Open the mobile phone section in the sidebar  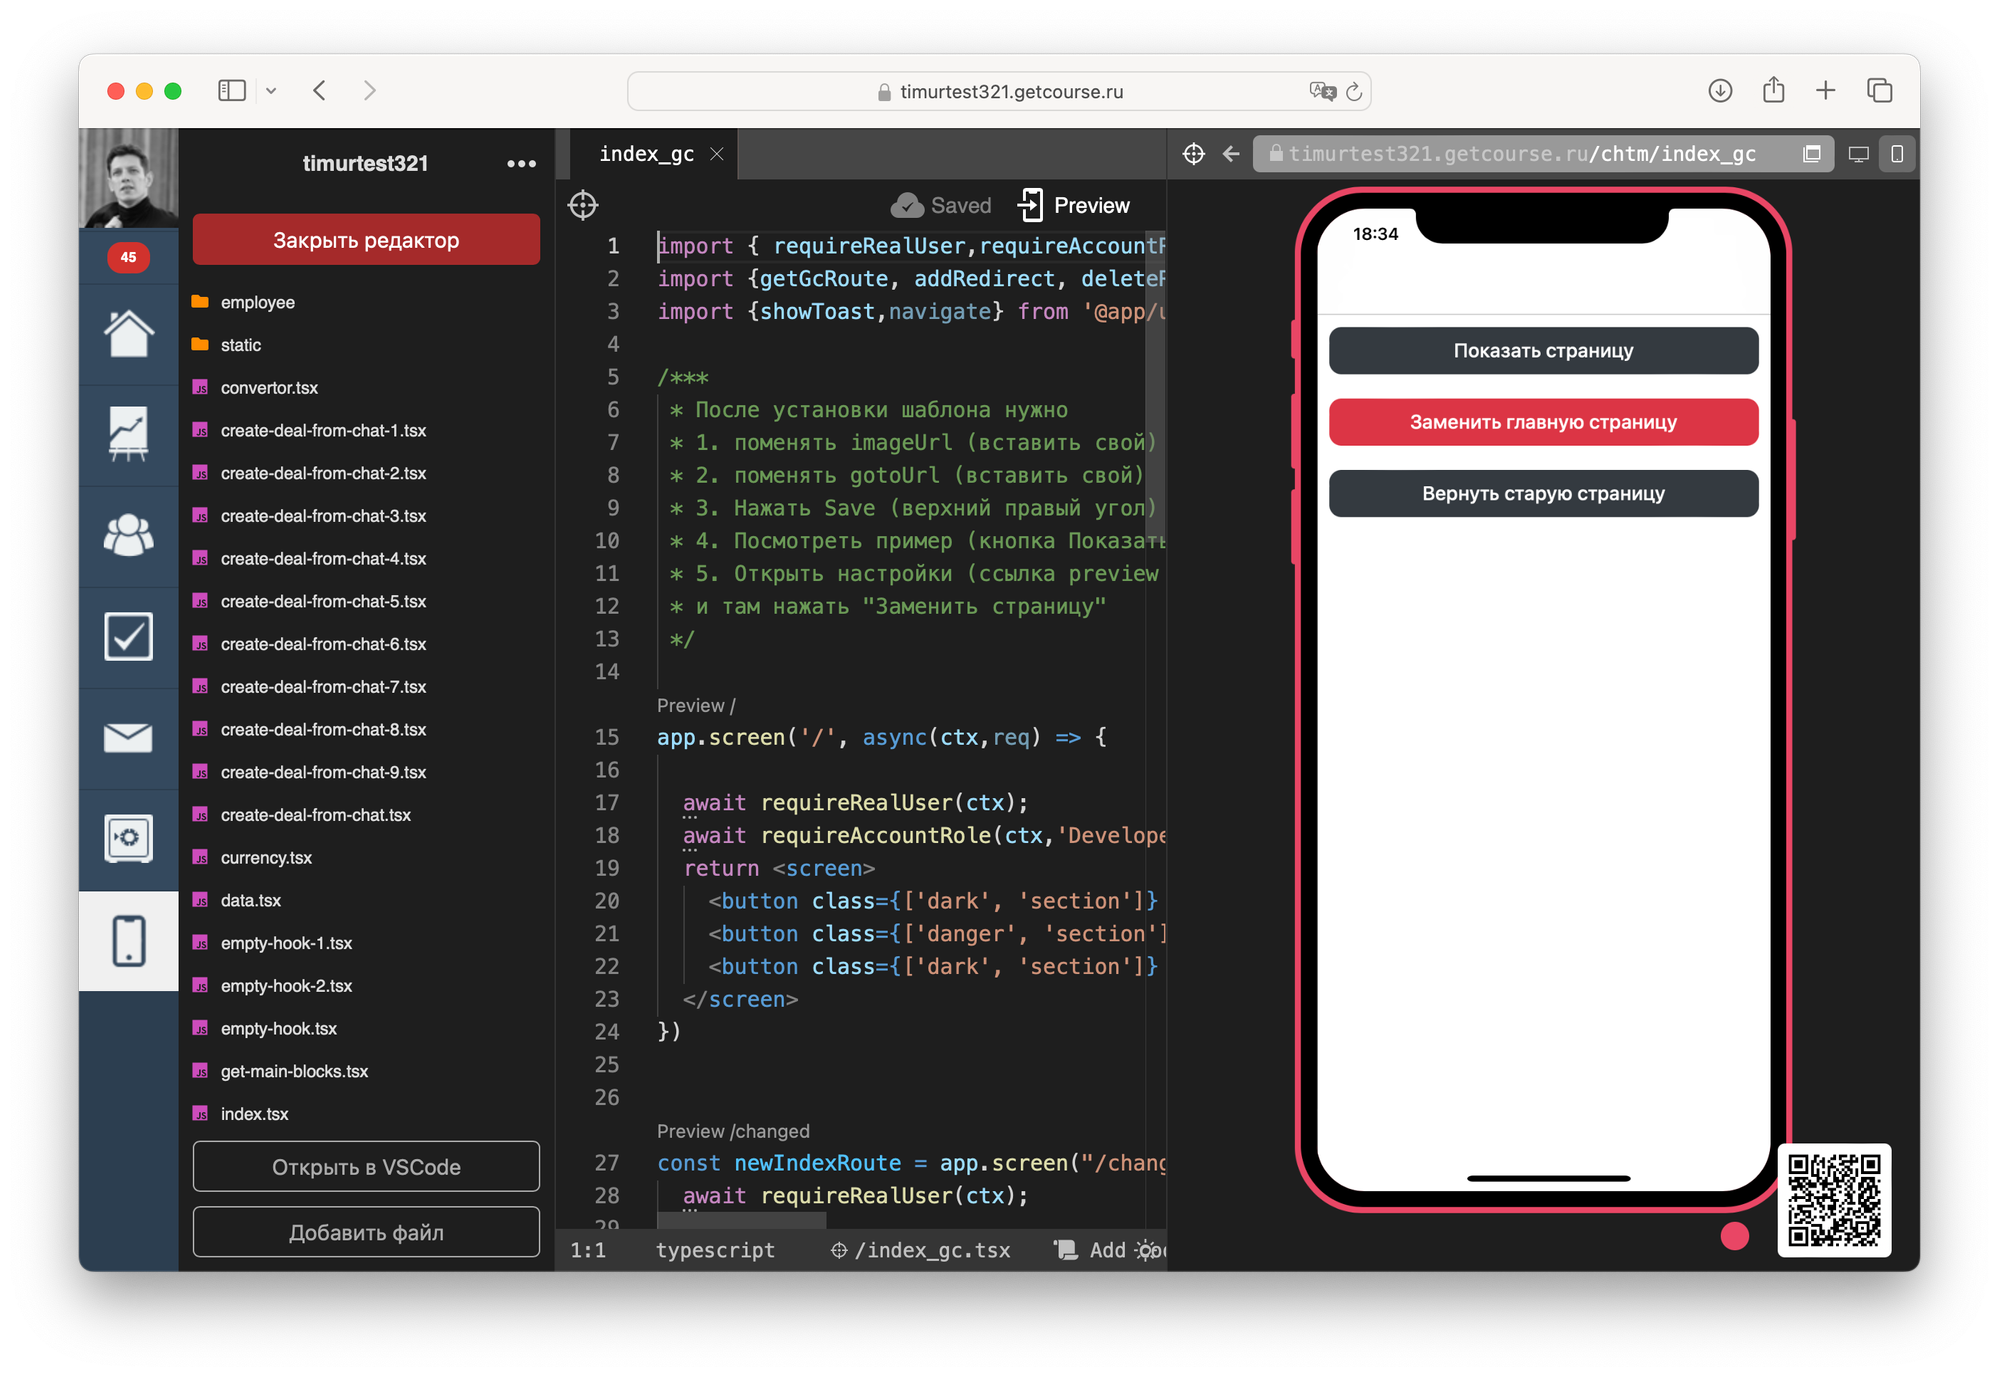pyautogui.click(x=128, y=941)
